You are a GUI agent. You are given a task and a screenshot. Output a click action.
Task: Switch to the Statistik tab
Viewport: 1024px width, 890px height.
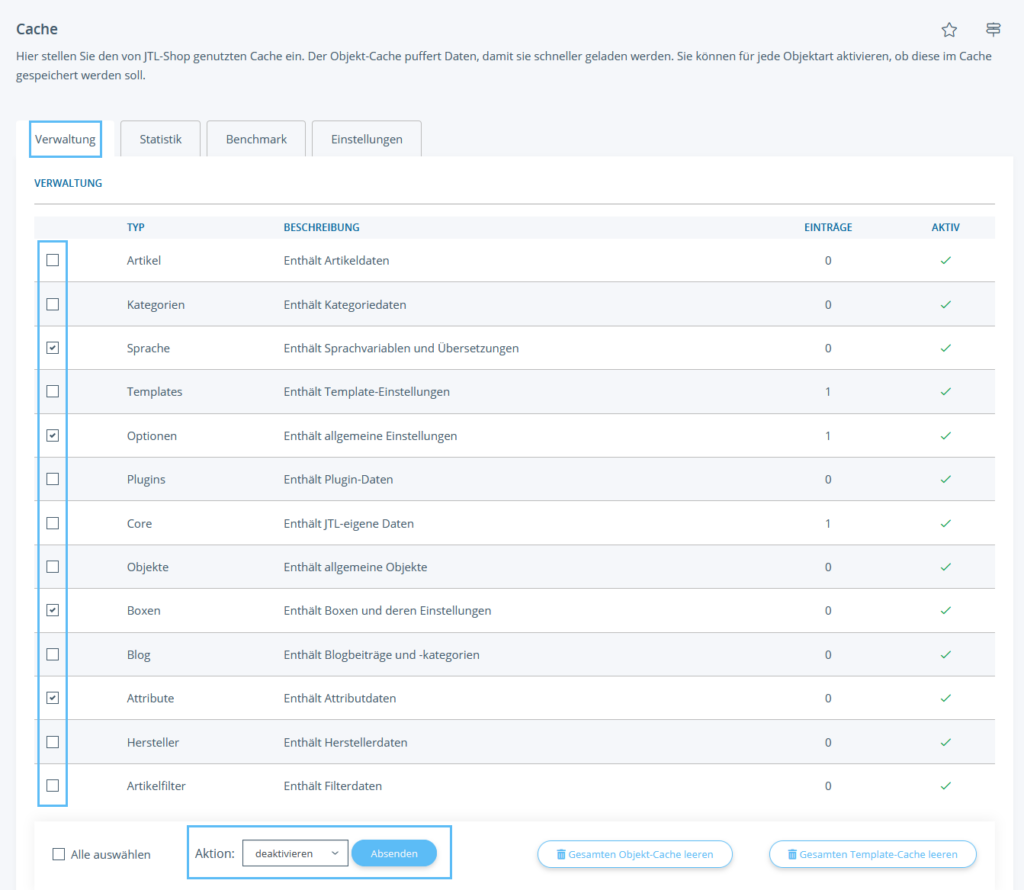[x=160, y=139]
